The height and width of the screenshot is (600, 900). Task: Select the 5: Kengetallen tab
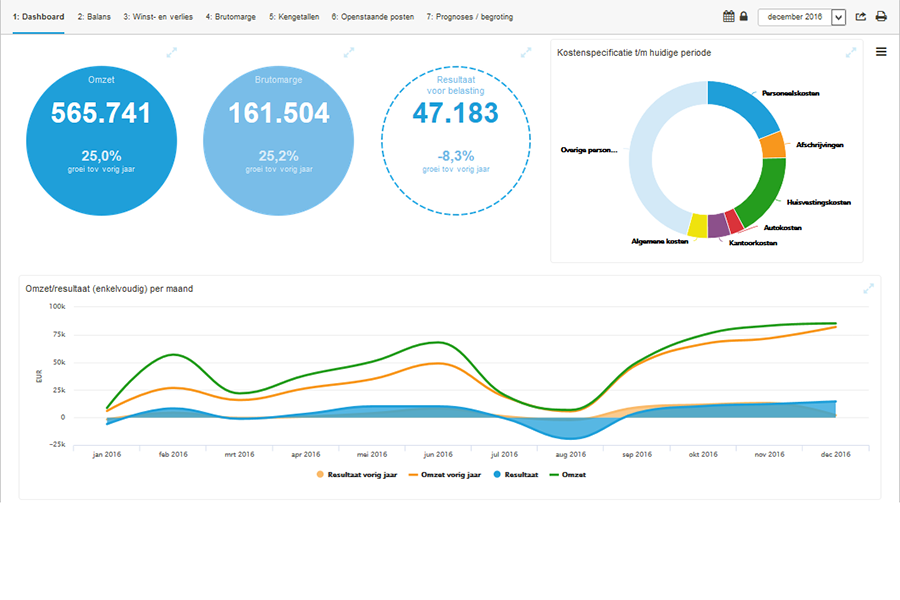[x=294, y=17]
